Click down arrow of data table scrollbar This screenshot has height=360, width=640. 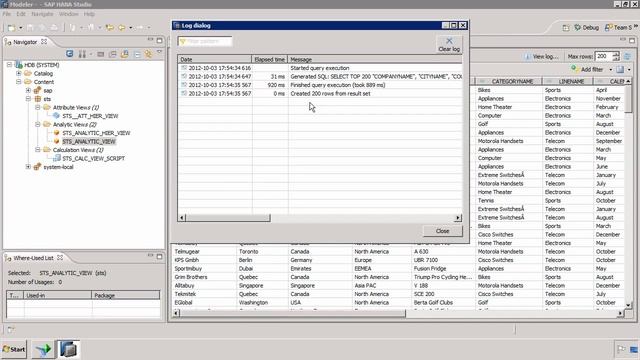(628, 305)
